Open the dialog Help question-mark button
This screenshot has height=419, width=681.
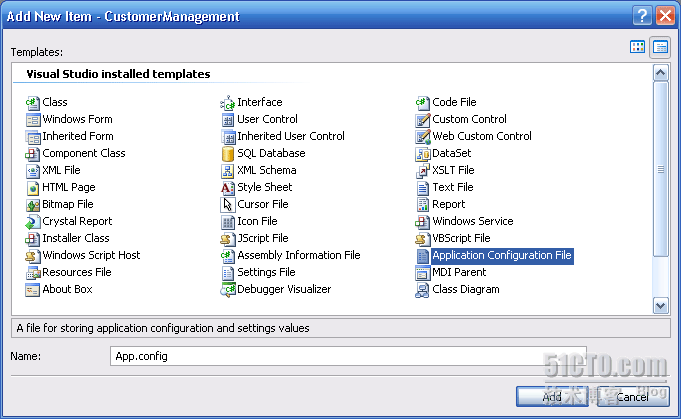pyautogui.click(x=642, y=16)
